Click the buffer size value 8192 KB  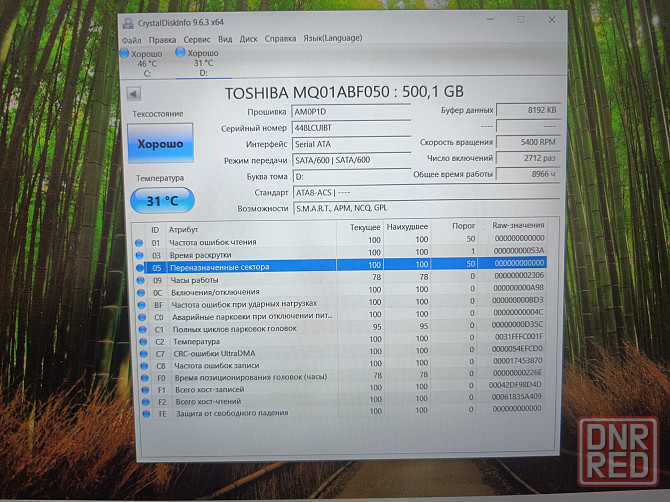[528, 110]
